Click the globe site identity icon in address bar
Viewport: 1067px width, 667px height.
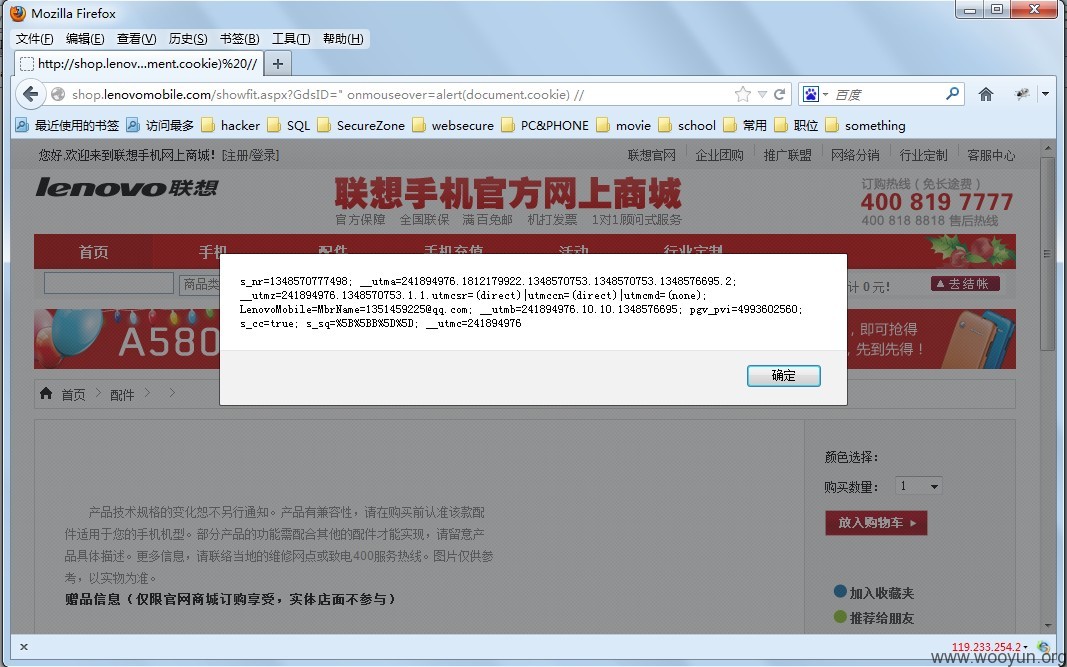tap(58, 94)
